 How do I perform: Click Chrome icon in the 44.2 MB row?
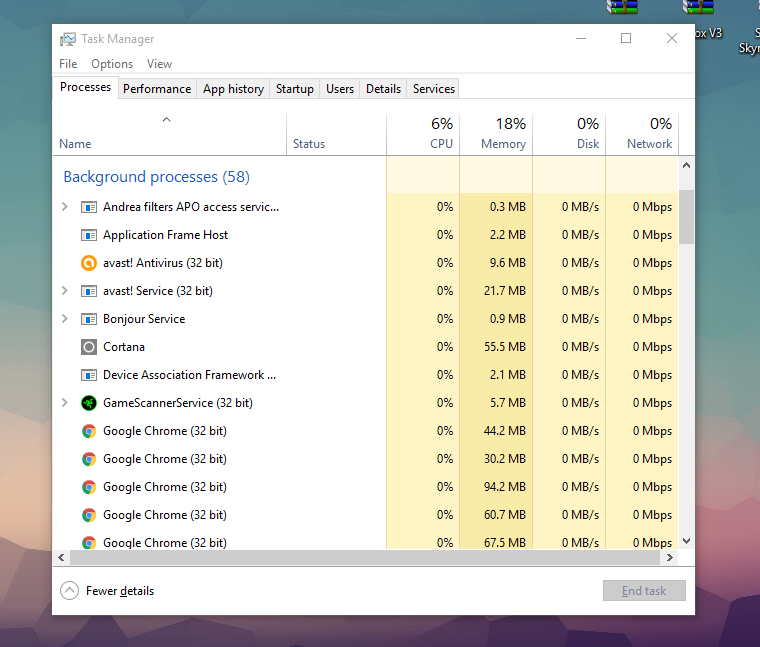pos(89,431)
